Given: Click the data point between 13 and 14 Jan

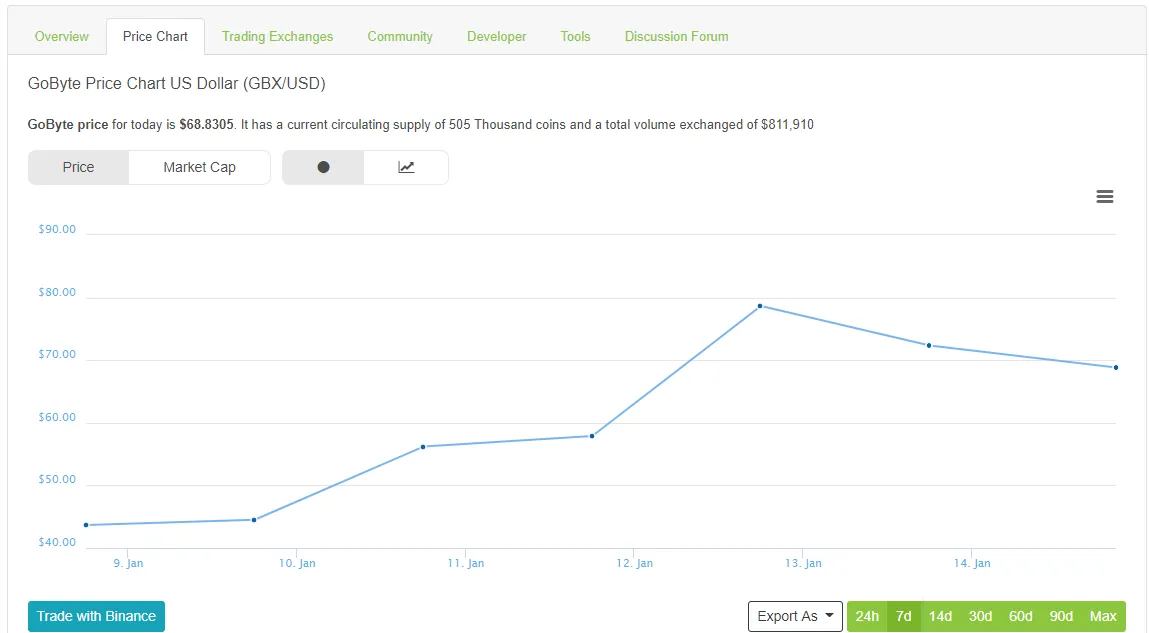Looking at the screenshot, I should tap(929, 346).
